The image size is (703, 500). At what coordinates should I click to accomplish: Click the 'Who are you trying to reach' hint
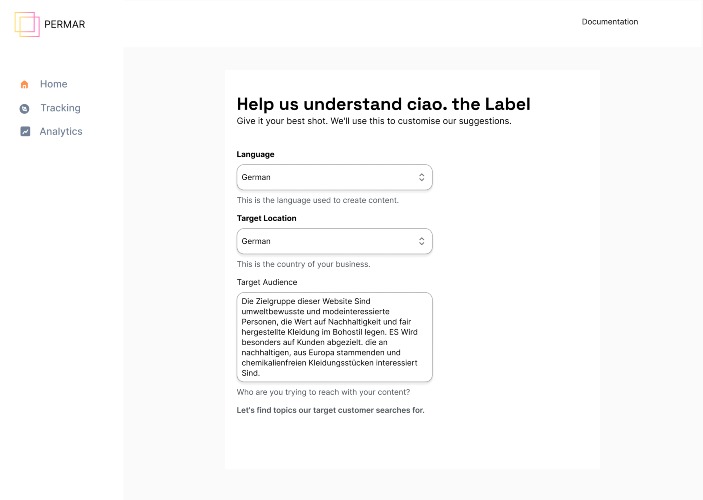323,392
